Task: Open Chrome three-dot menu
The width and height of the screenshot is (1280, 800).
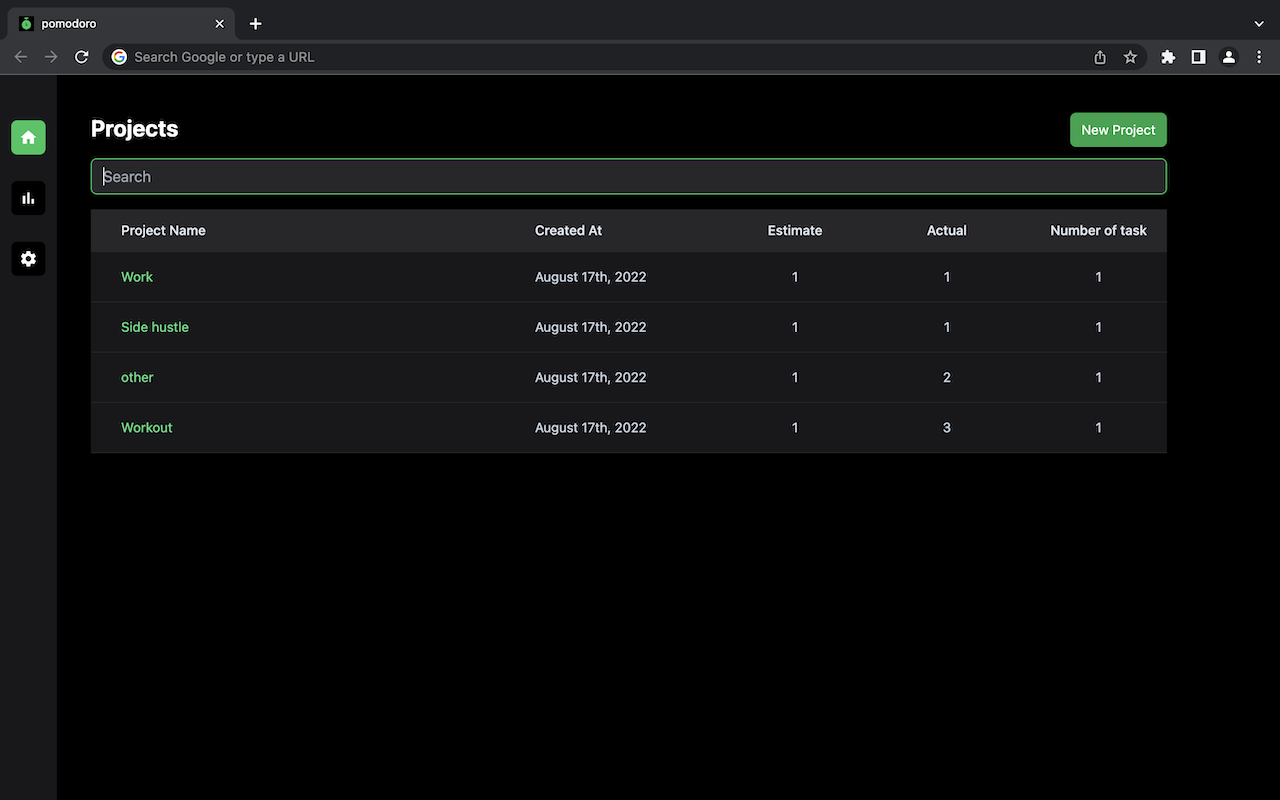Action: tap(1259, 57)
